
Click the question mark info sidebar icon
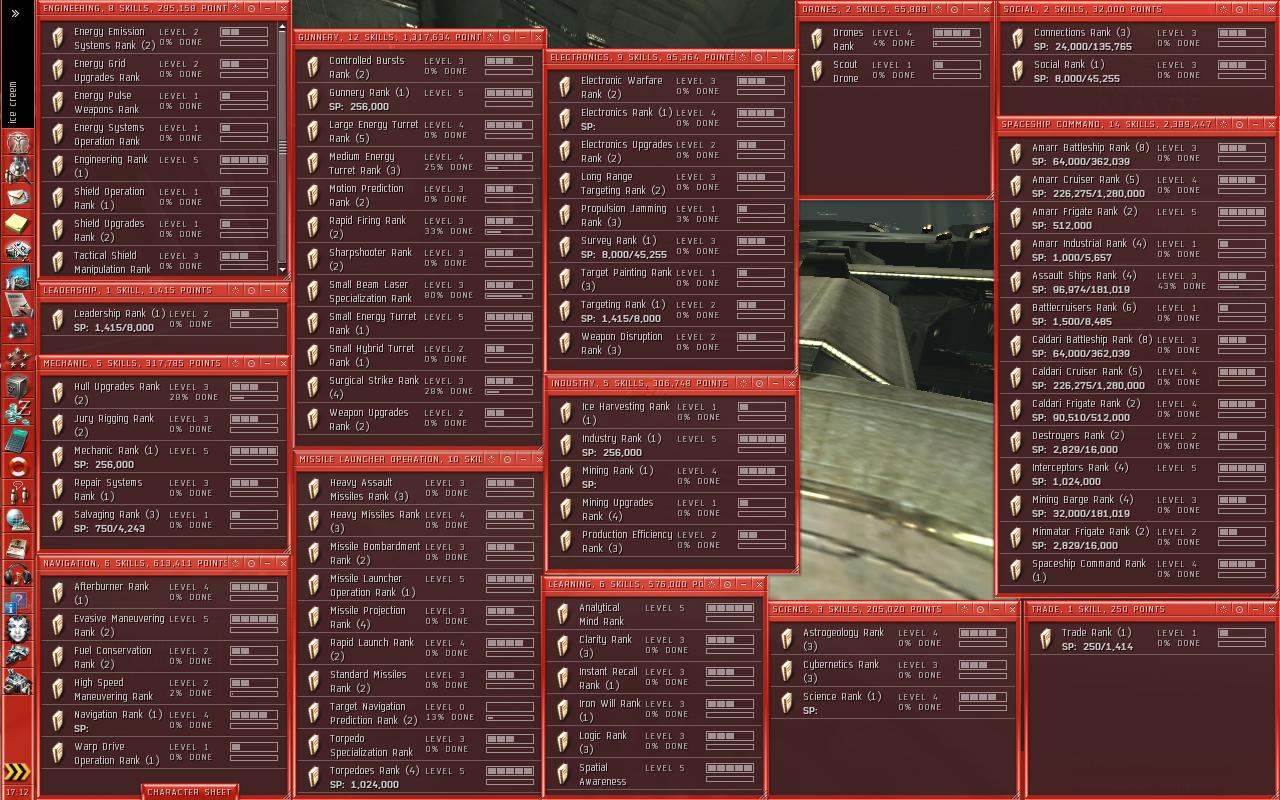(17, 601)
